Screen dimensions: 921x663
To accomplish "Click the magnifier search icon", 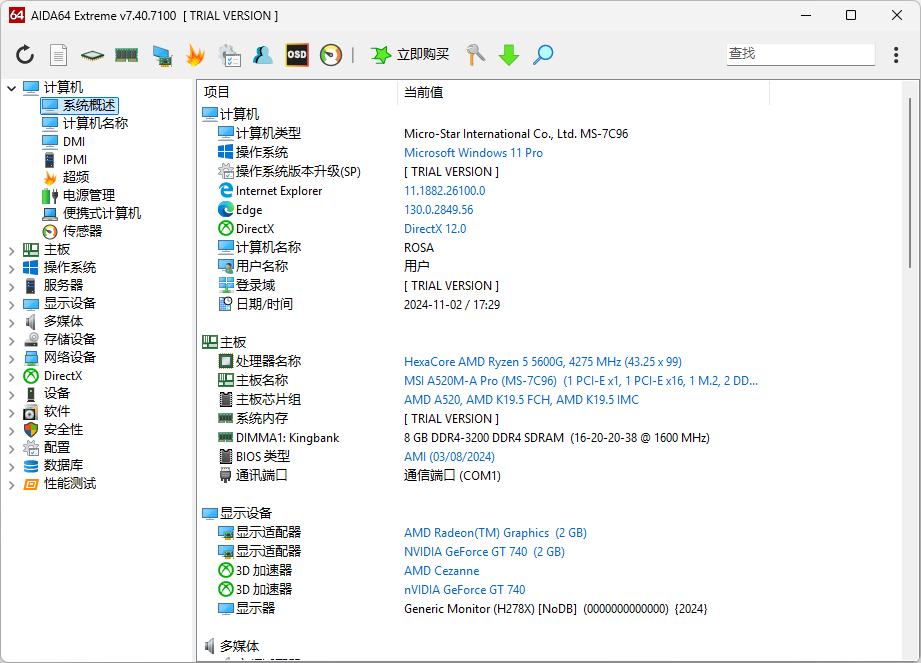I will 542,55.
